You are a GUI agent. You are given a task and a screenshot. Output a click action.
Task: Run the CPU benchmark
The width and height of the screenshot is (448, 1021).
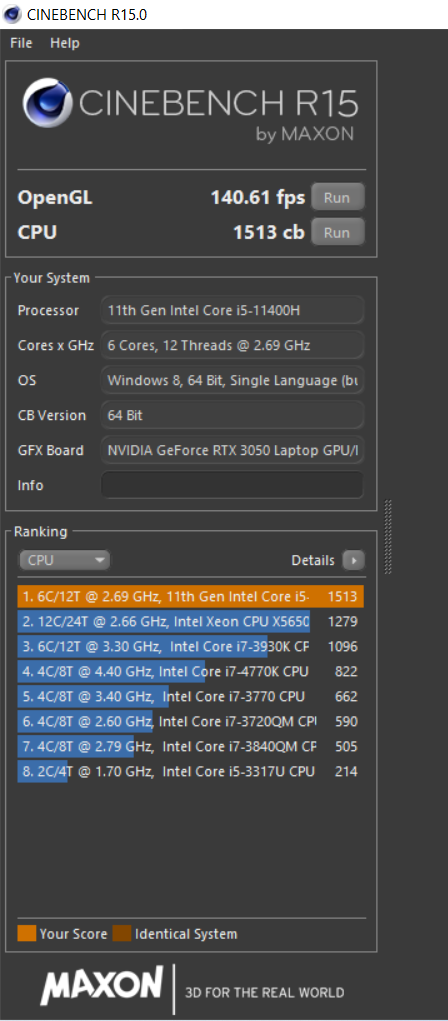[x=337, y=232]
